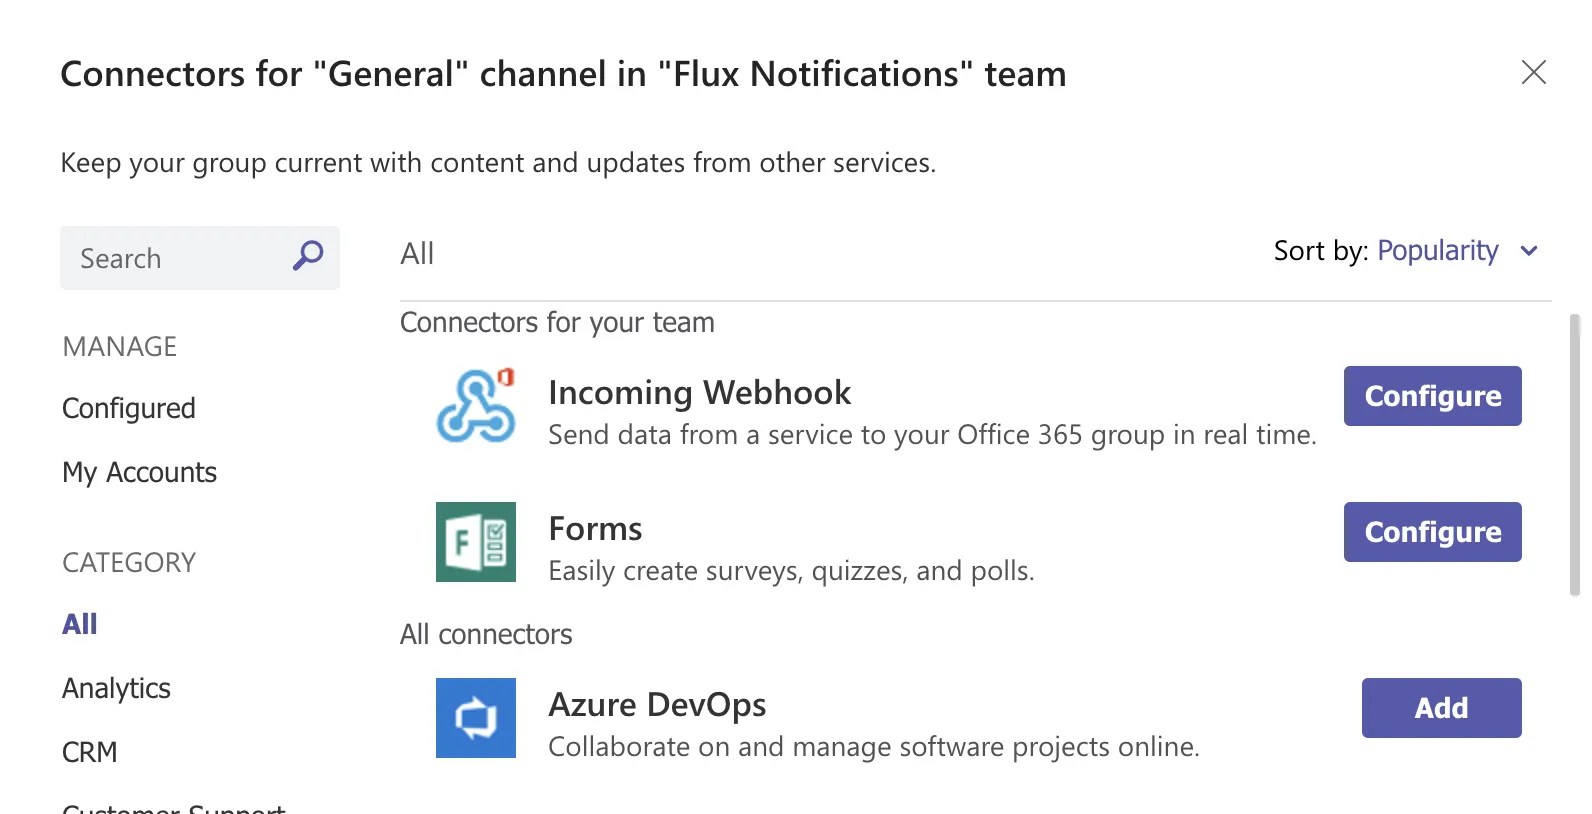Click the Azure DevOps connector icon
The image size is (1592, 814).
tap(476, 718)
